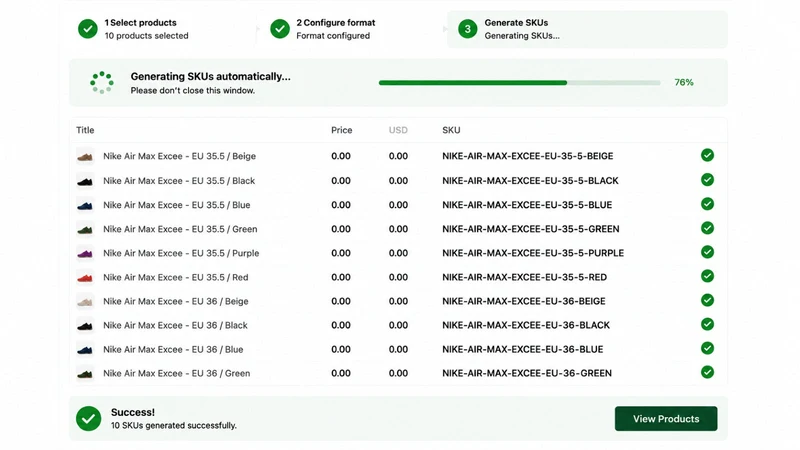This screenshot has width=800, height=450.
Task: Click the number 3 step circle icon
Action: coord(467,29)
